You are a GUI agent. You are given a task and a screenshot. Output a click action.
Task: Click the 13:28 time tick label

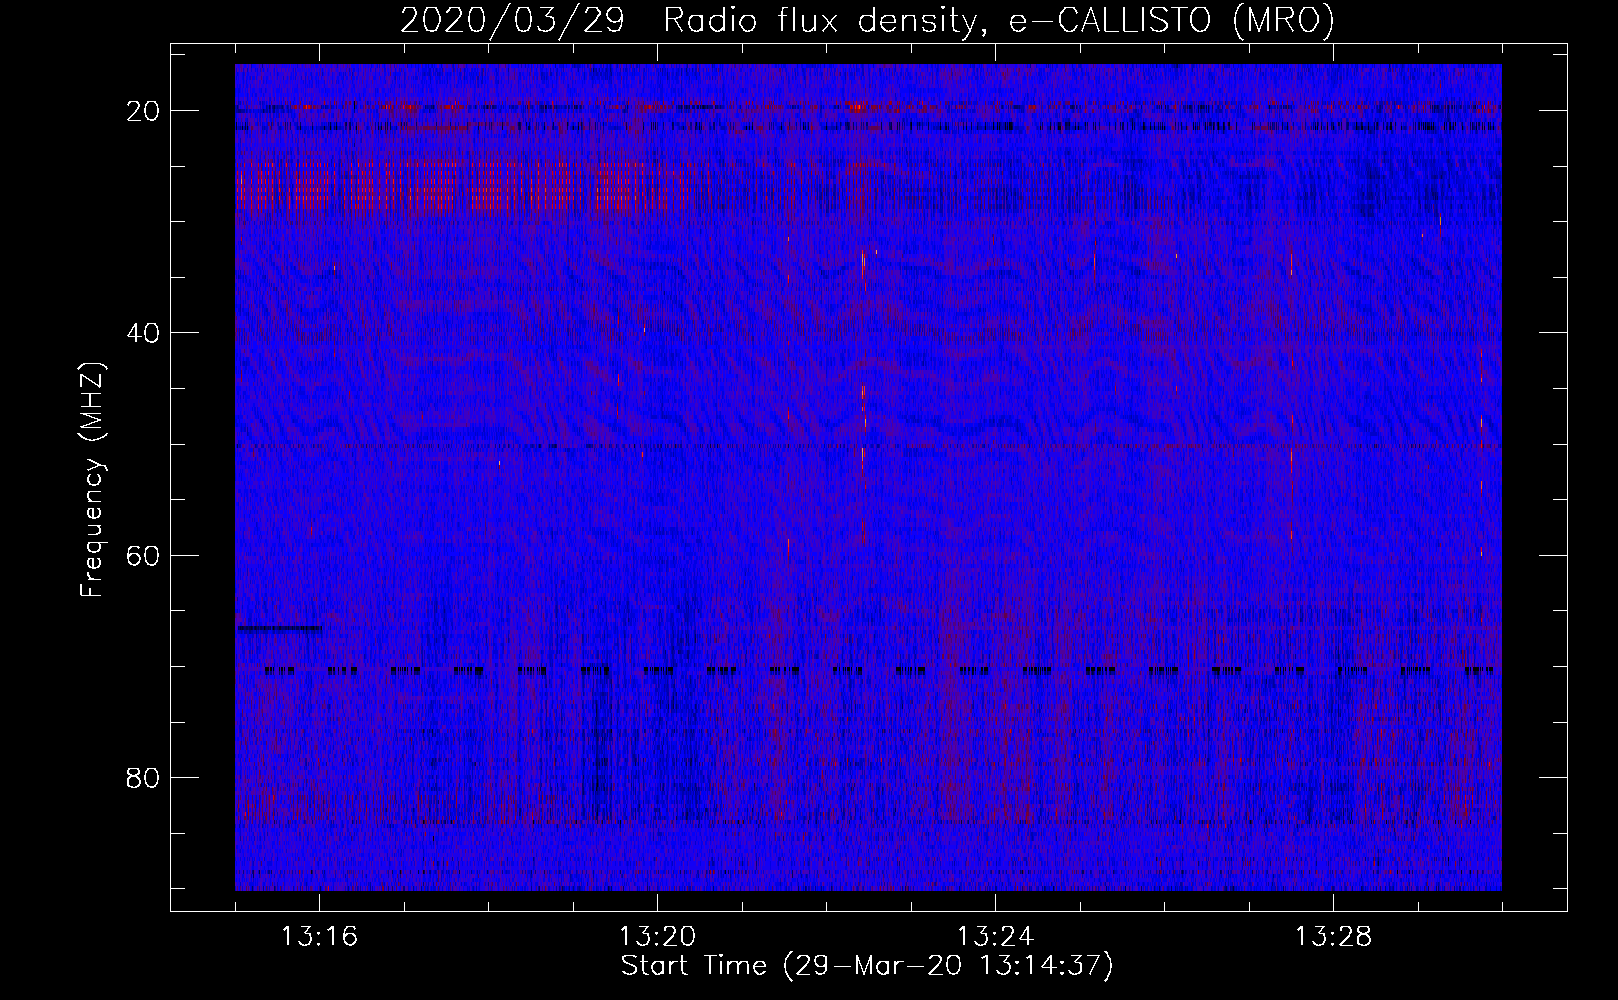(1333, 937)
